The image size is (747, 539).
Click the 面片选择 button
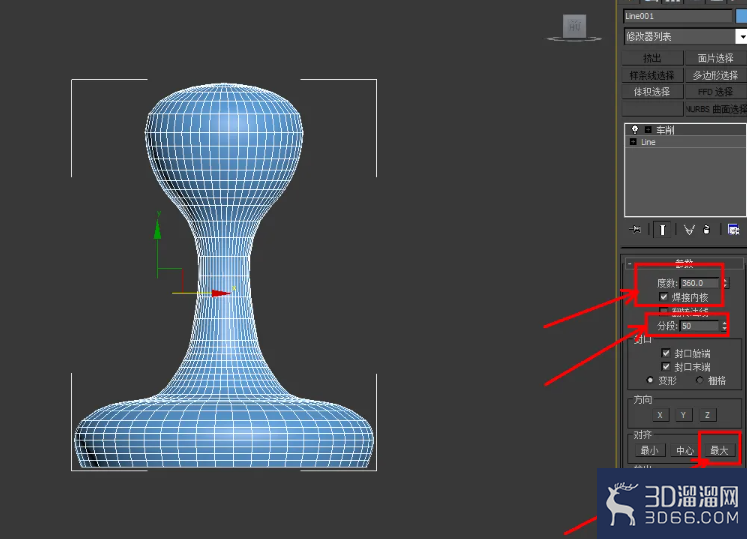716,58
